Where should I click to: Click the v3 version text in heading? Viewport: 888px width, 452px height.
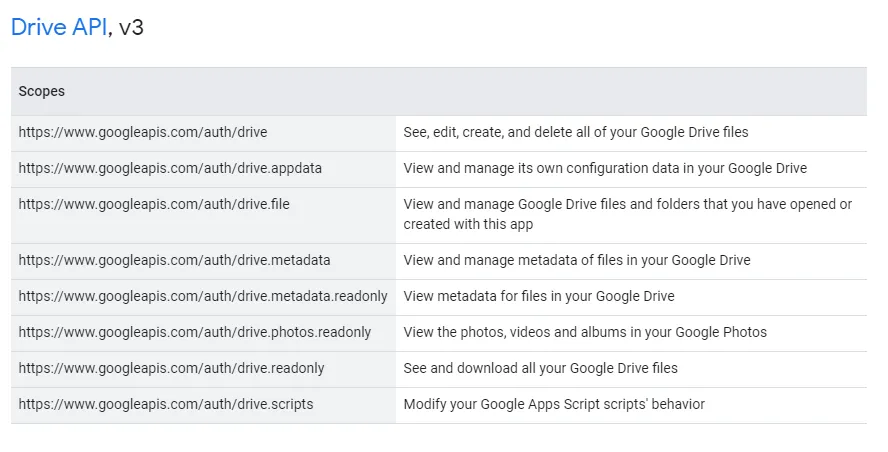(x=131, y=27)
